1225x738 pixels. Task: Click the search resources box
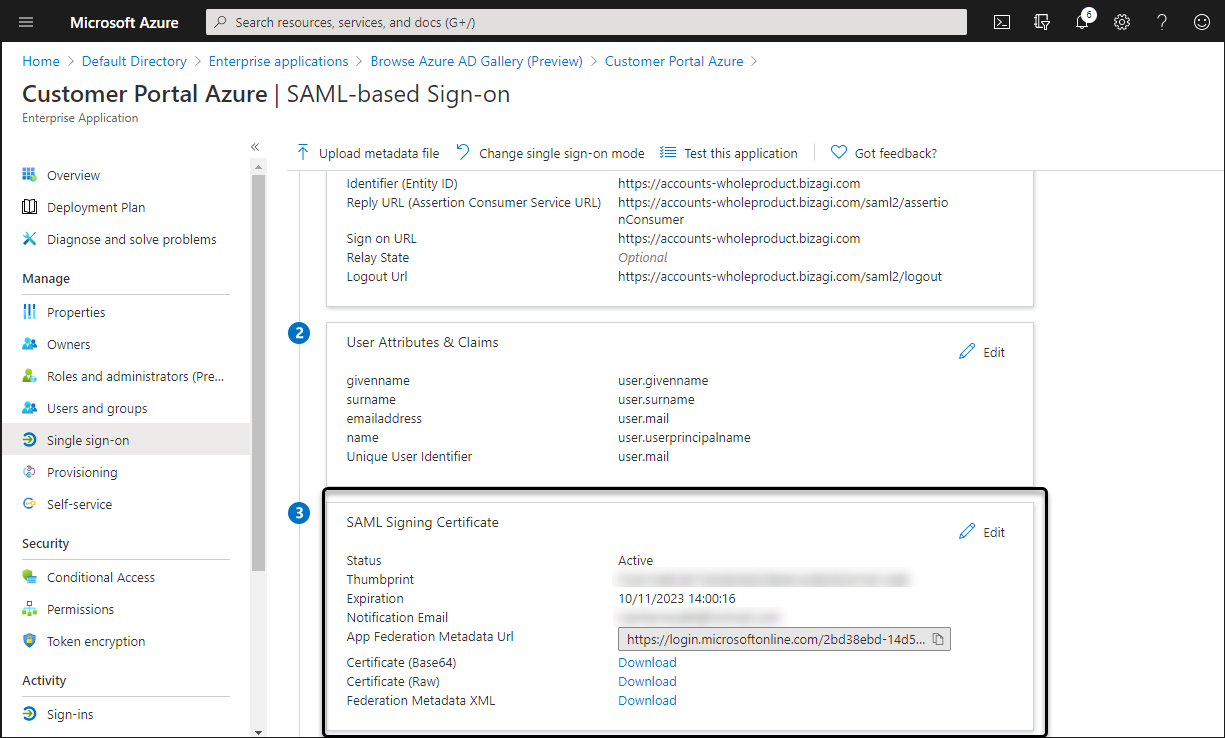tap(586, 22)
